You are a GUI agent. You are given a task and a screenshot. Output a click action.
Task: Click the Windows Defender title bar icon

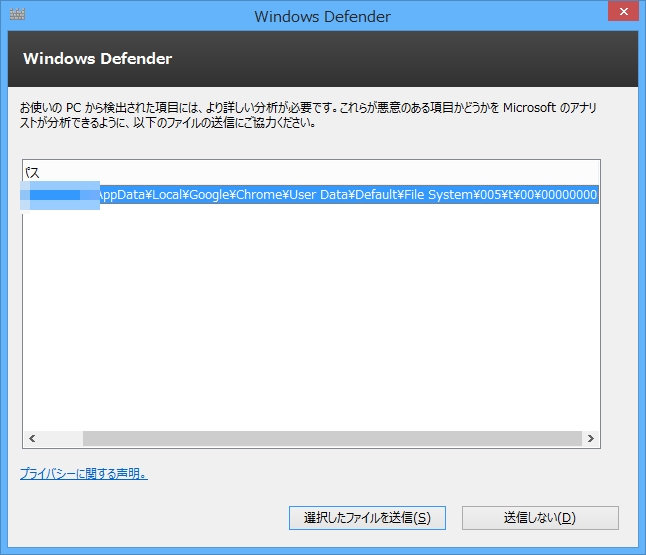tap(17, 14)
